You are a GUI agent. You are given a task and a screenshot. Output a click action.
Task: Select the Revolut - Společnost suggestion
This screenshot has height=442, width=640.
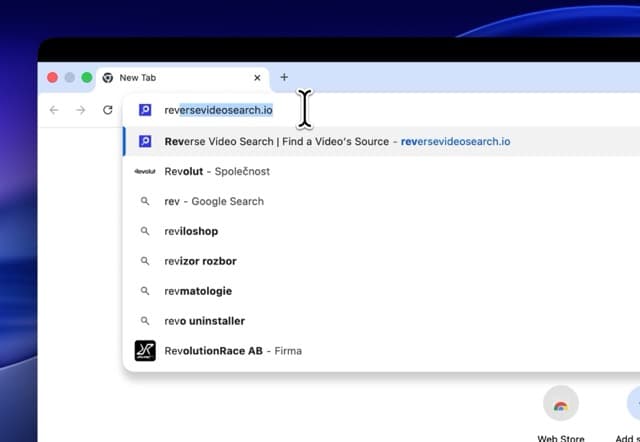(382, 171)
